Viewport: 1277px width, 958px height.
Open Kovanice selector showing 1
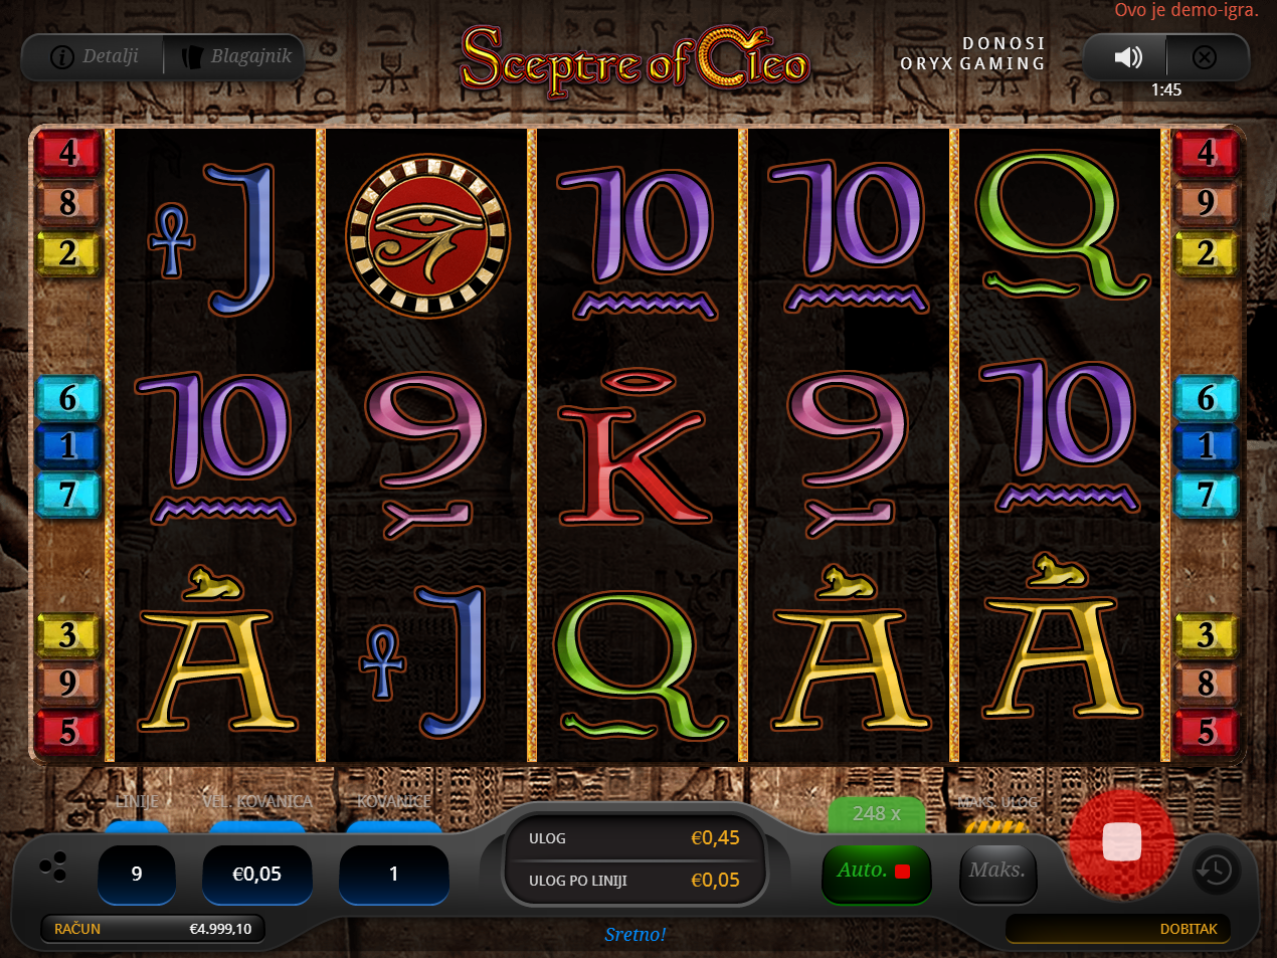click(x=394, y=874)
